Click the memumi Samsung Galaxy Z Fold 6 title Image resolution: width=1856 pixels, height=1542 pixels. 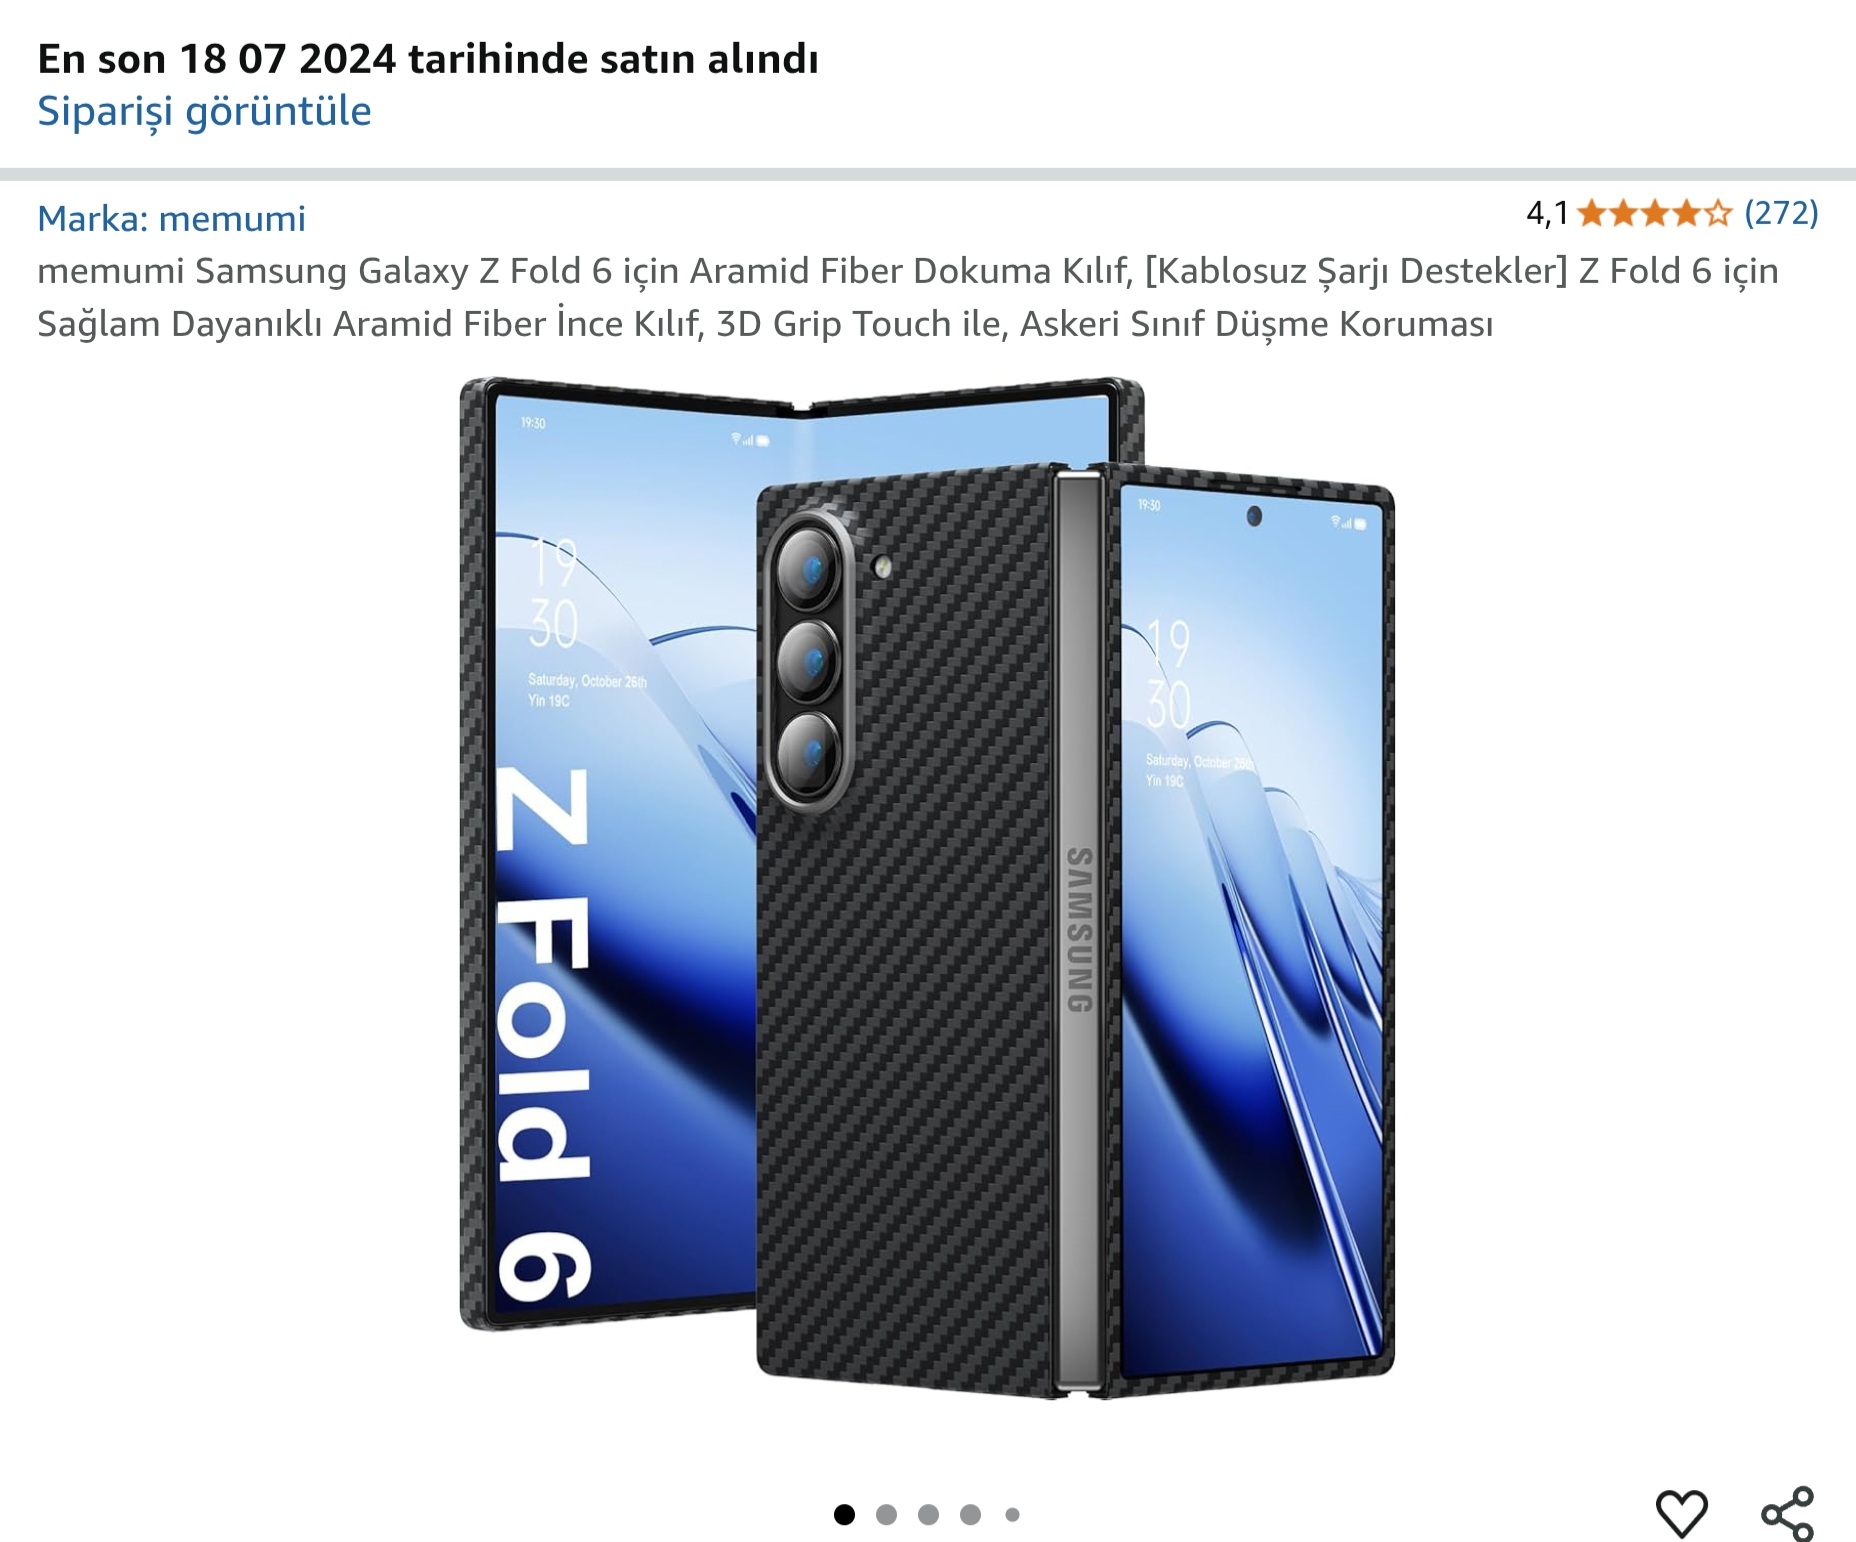click(908, 297)
